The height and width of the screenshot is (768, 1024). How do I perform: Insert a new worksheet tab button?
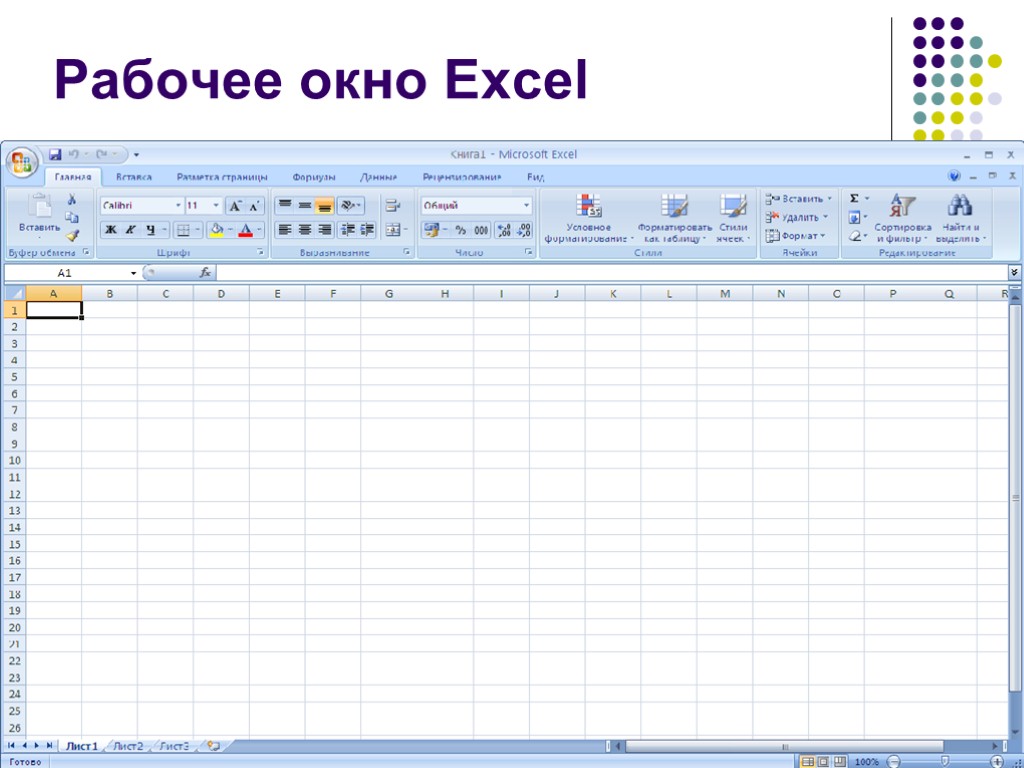(x=214, y=746)
